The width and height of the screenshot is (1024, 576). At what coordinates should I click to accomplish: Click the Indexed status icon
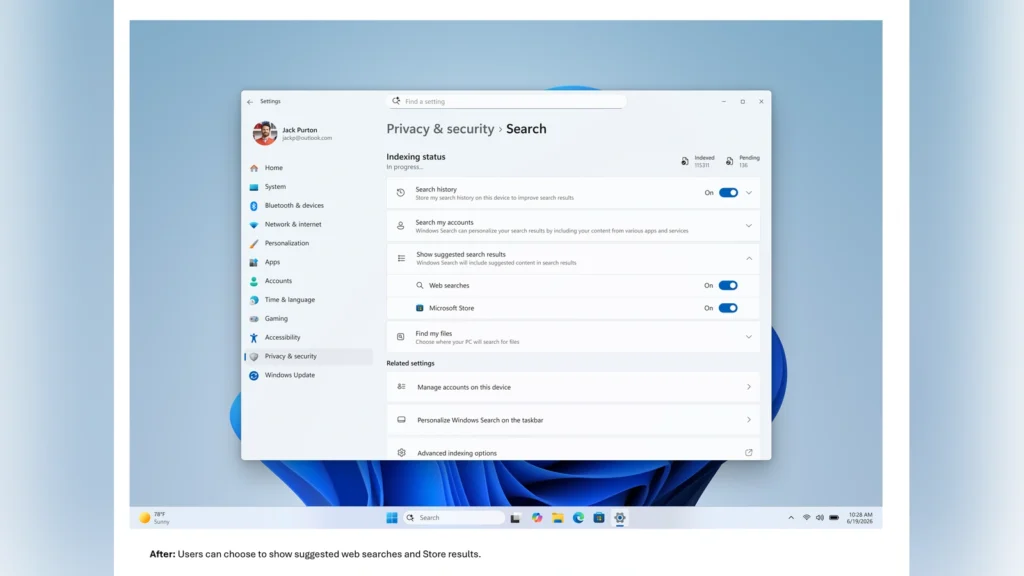684,161
